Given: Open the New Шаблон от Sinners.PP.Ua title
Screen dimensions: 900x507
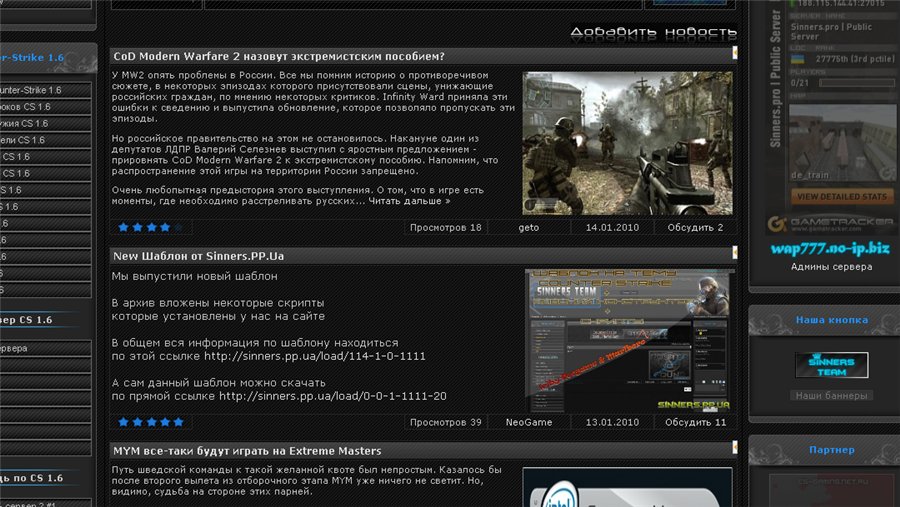Looking at the screenshot, I should tap(199, 256).
